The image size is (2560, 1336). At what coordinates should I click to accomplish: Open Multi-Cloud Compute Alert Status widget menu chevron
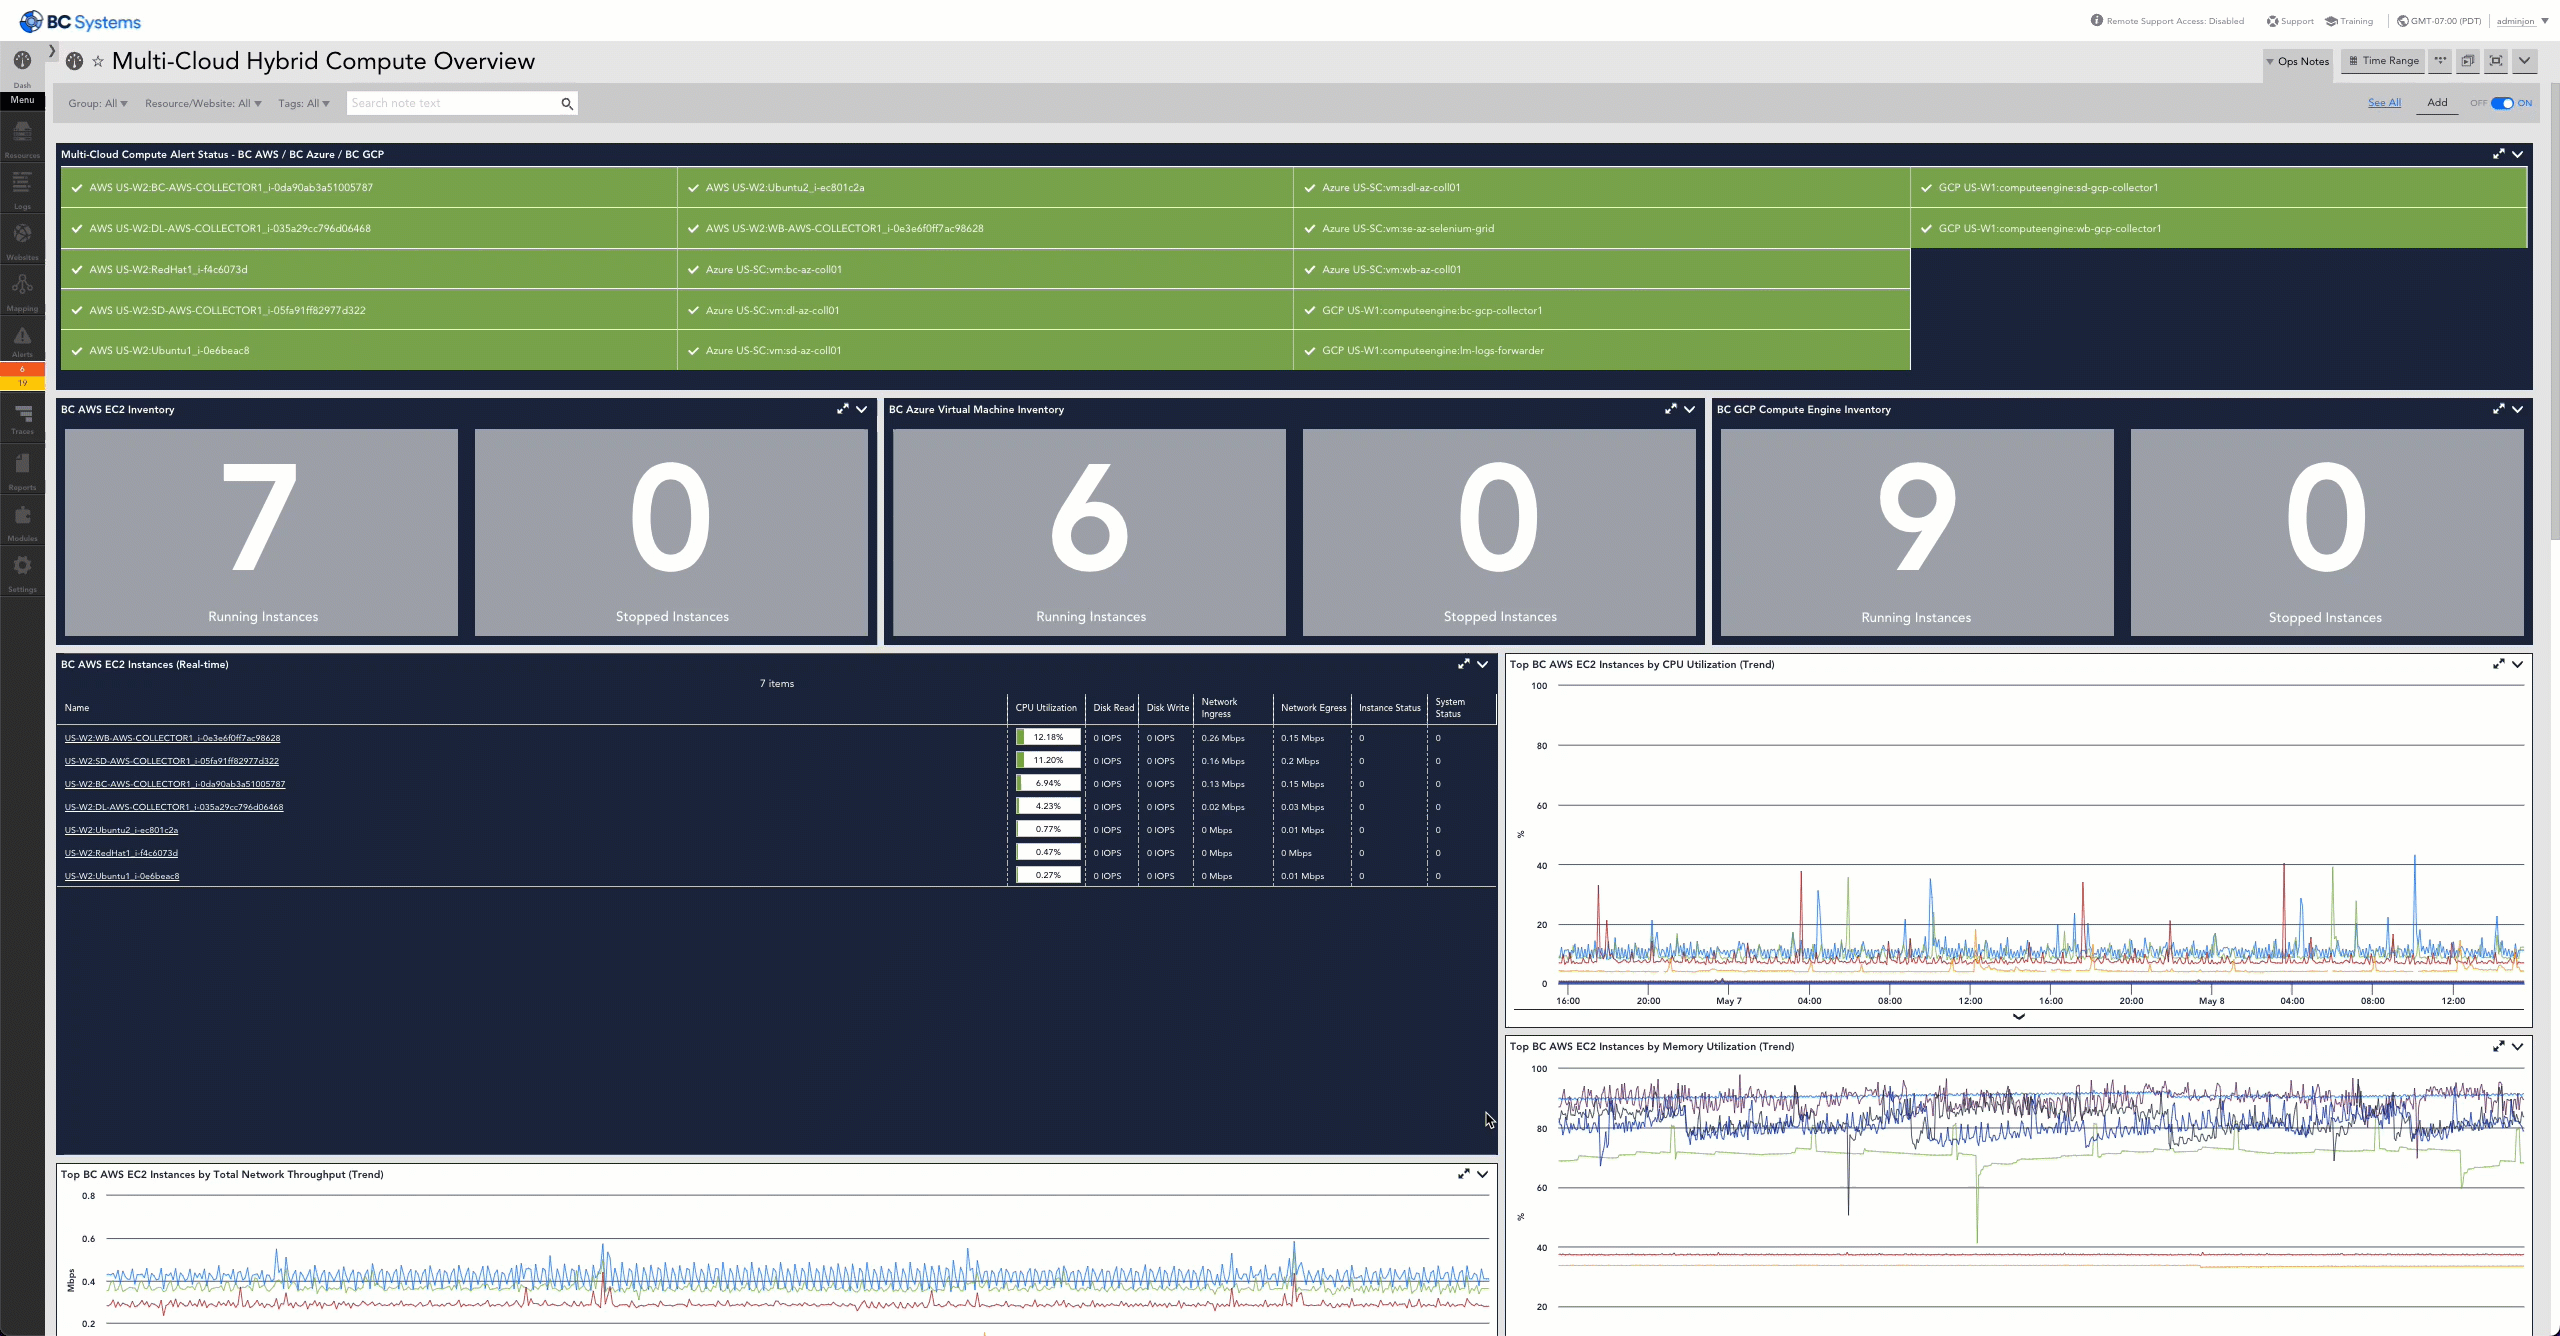pos(2518,154)
